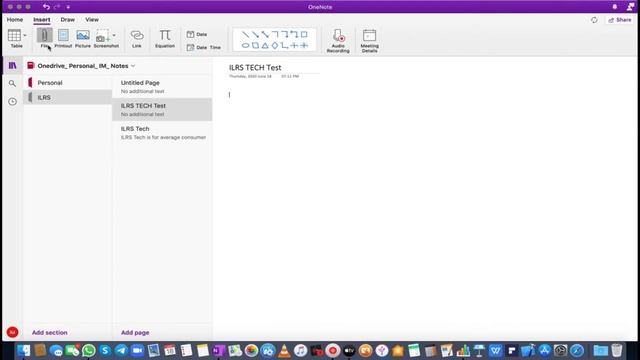Open the Table dropdown arrow
The width and height of the screenshot is (640, 360).
click(25, 36)
